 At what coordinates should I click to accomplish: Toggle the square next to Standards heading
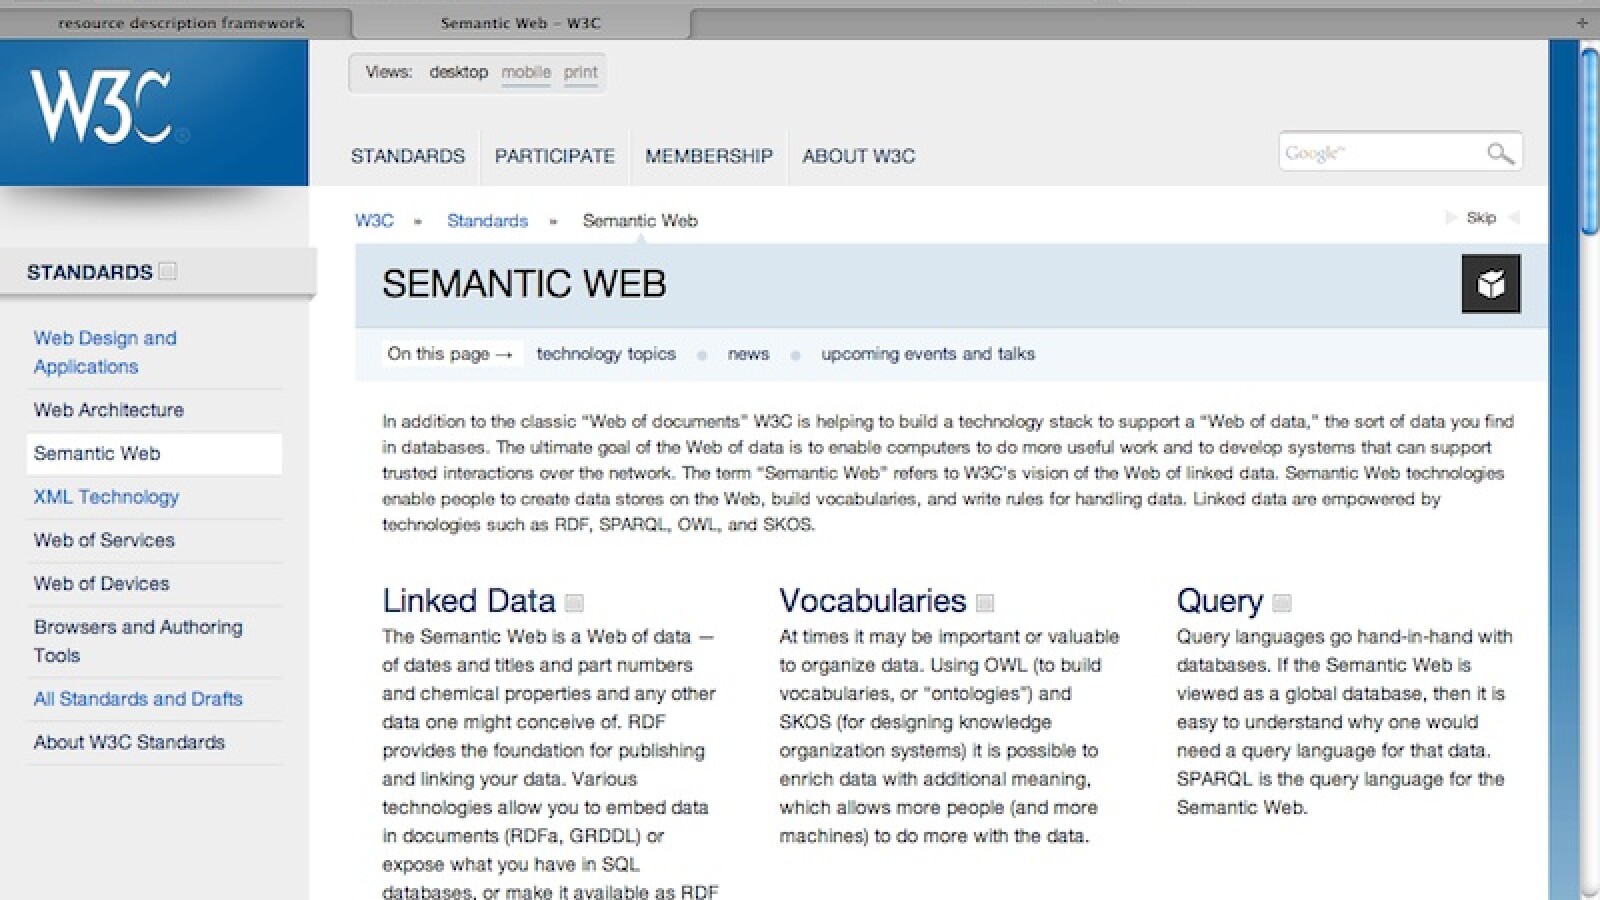[x=168, y=271]
